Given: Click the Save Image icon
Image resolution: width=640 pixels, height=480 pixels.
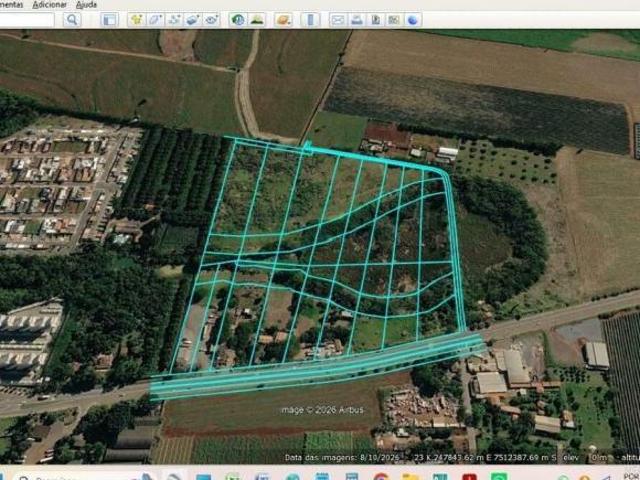Looking at the screenshot, I should click(376, 19).
